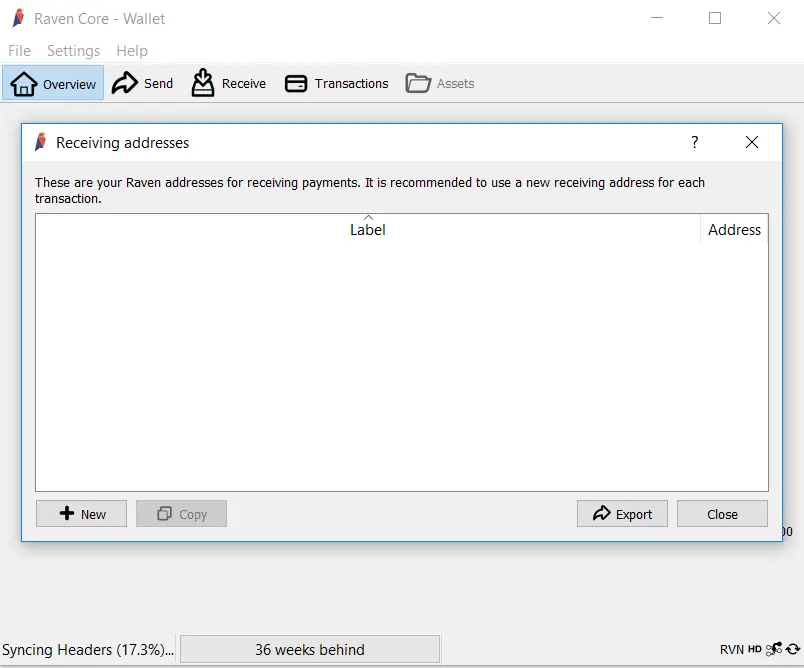Export the receiving addresses list
Screen dimensions: 804x668
pos(622,514)
